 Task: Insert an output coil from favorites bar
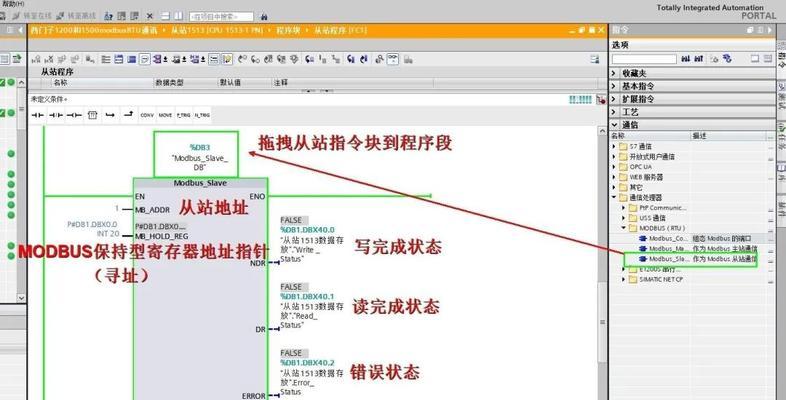(74, 115)
